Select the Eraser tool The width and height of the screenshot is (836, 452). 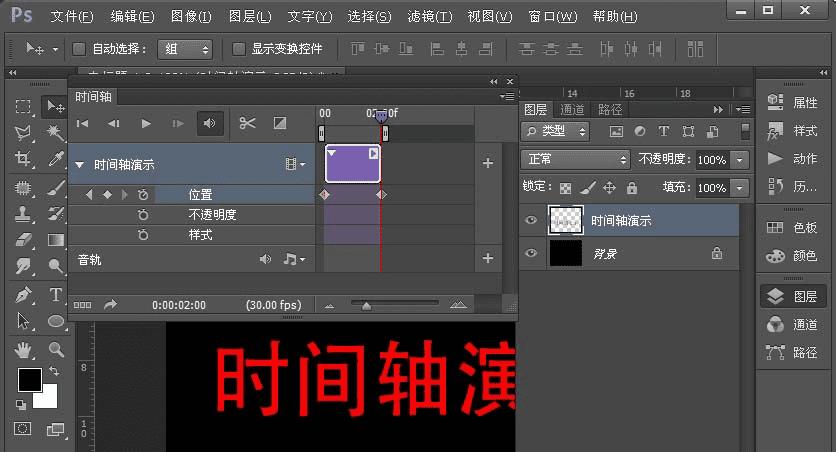[x=23, y=240]
